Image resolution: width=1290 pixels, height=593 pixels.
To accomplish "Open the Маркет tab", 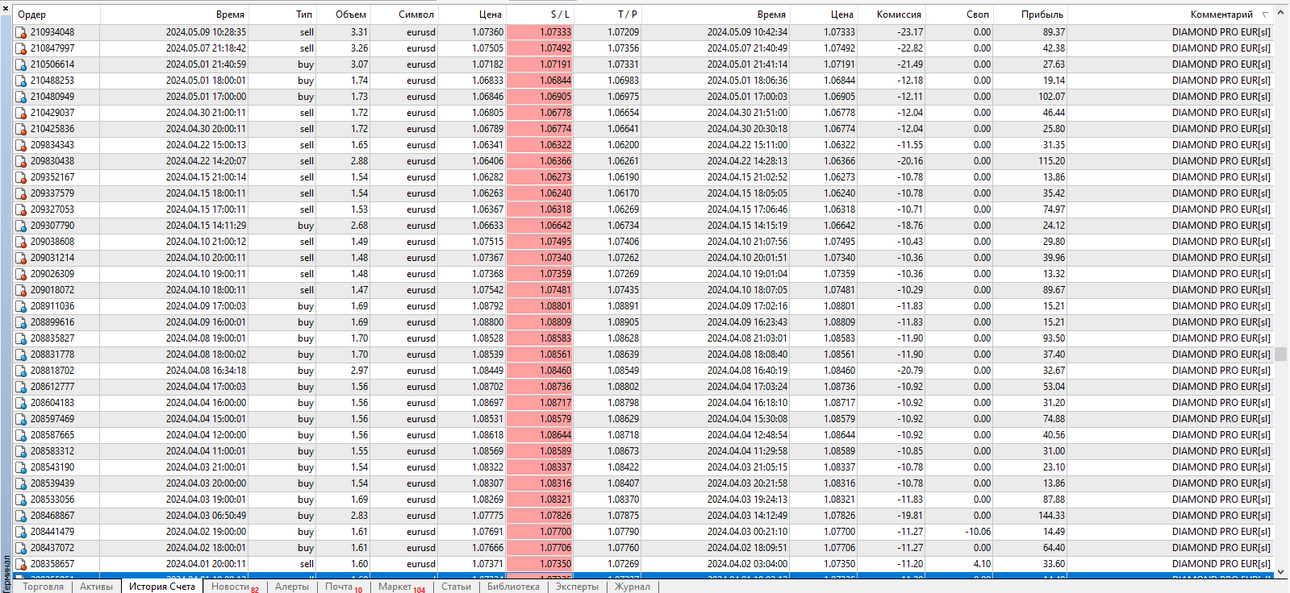I will (401, 587).
